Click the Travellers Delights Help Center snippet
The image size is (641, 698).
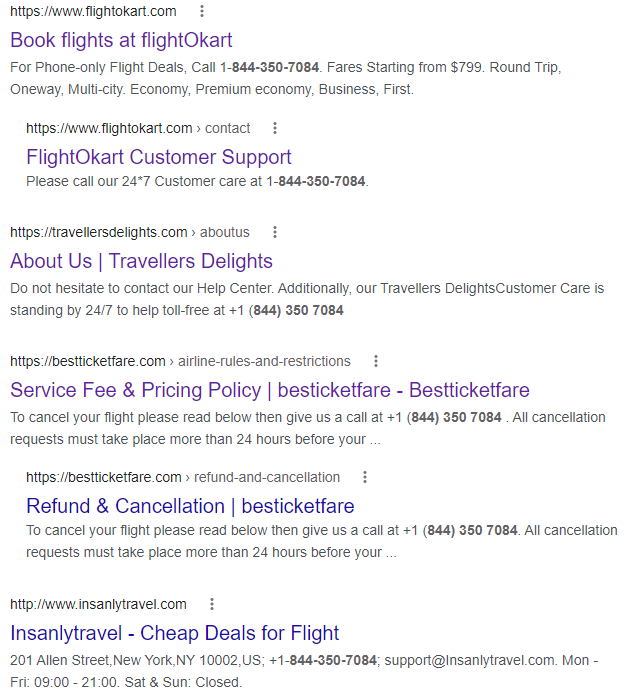pos(307,299)
